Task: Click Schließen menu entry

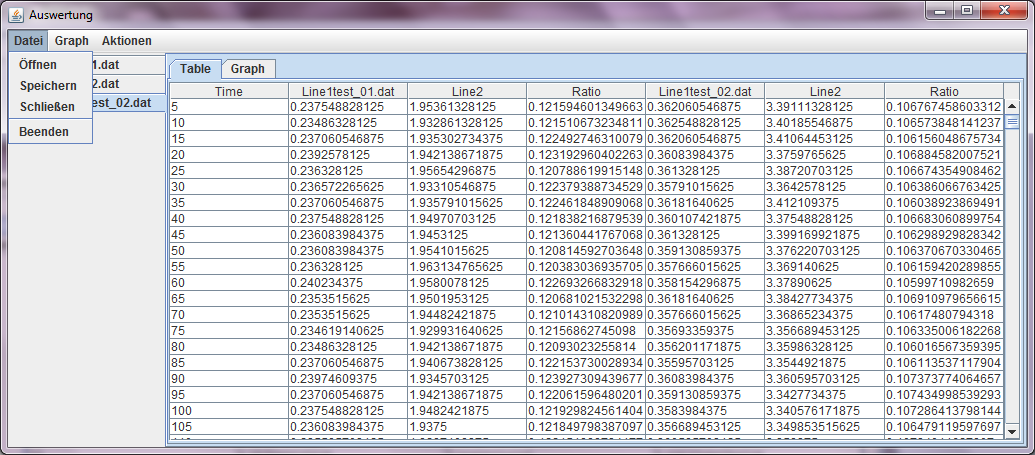Action: point(47,106)
